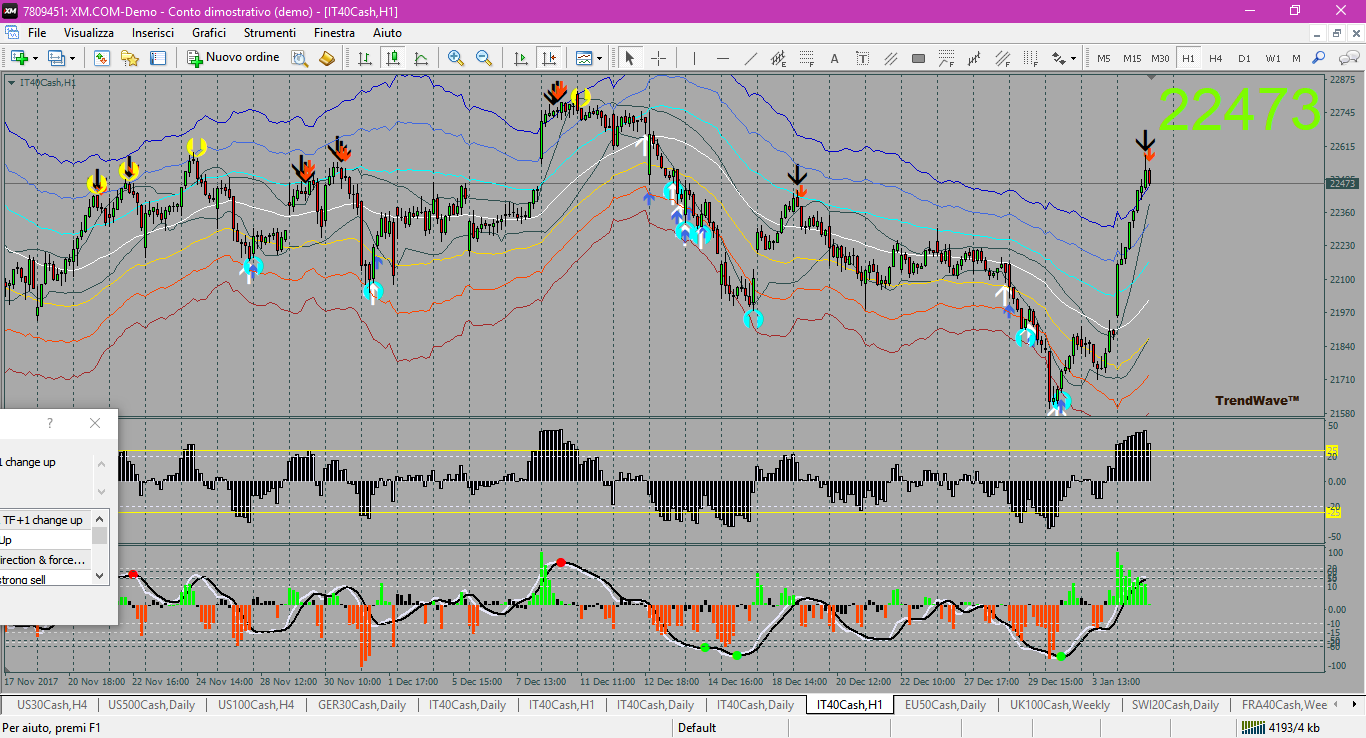The height and width of the screenshot is (738, 1366).
Task: Zoom out of the chart
Action: pyautogui.click(x=484, y=58)
